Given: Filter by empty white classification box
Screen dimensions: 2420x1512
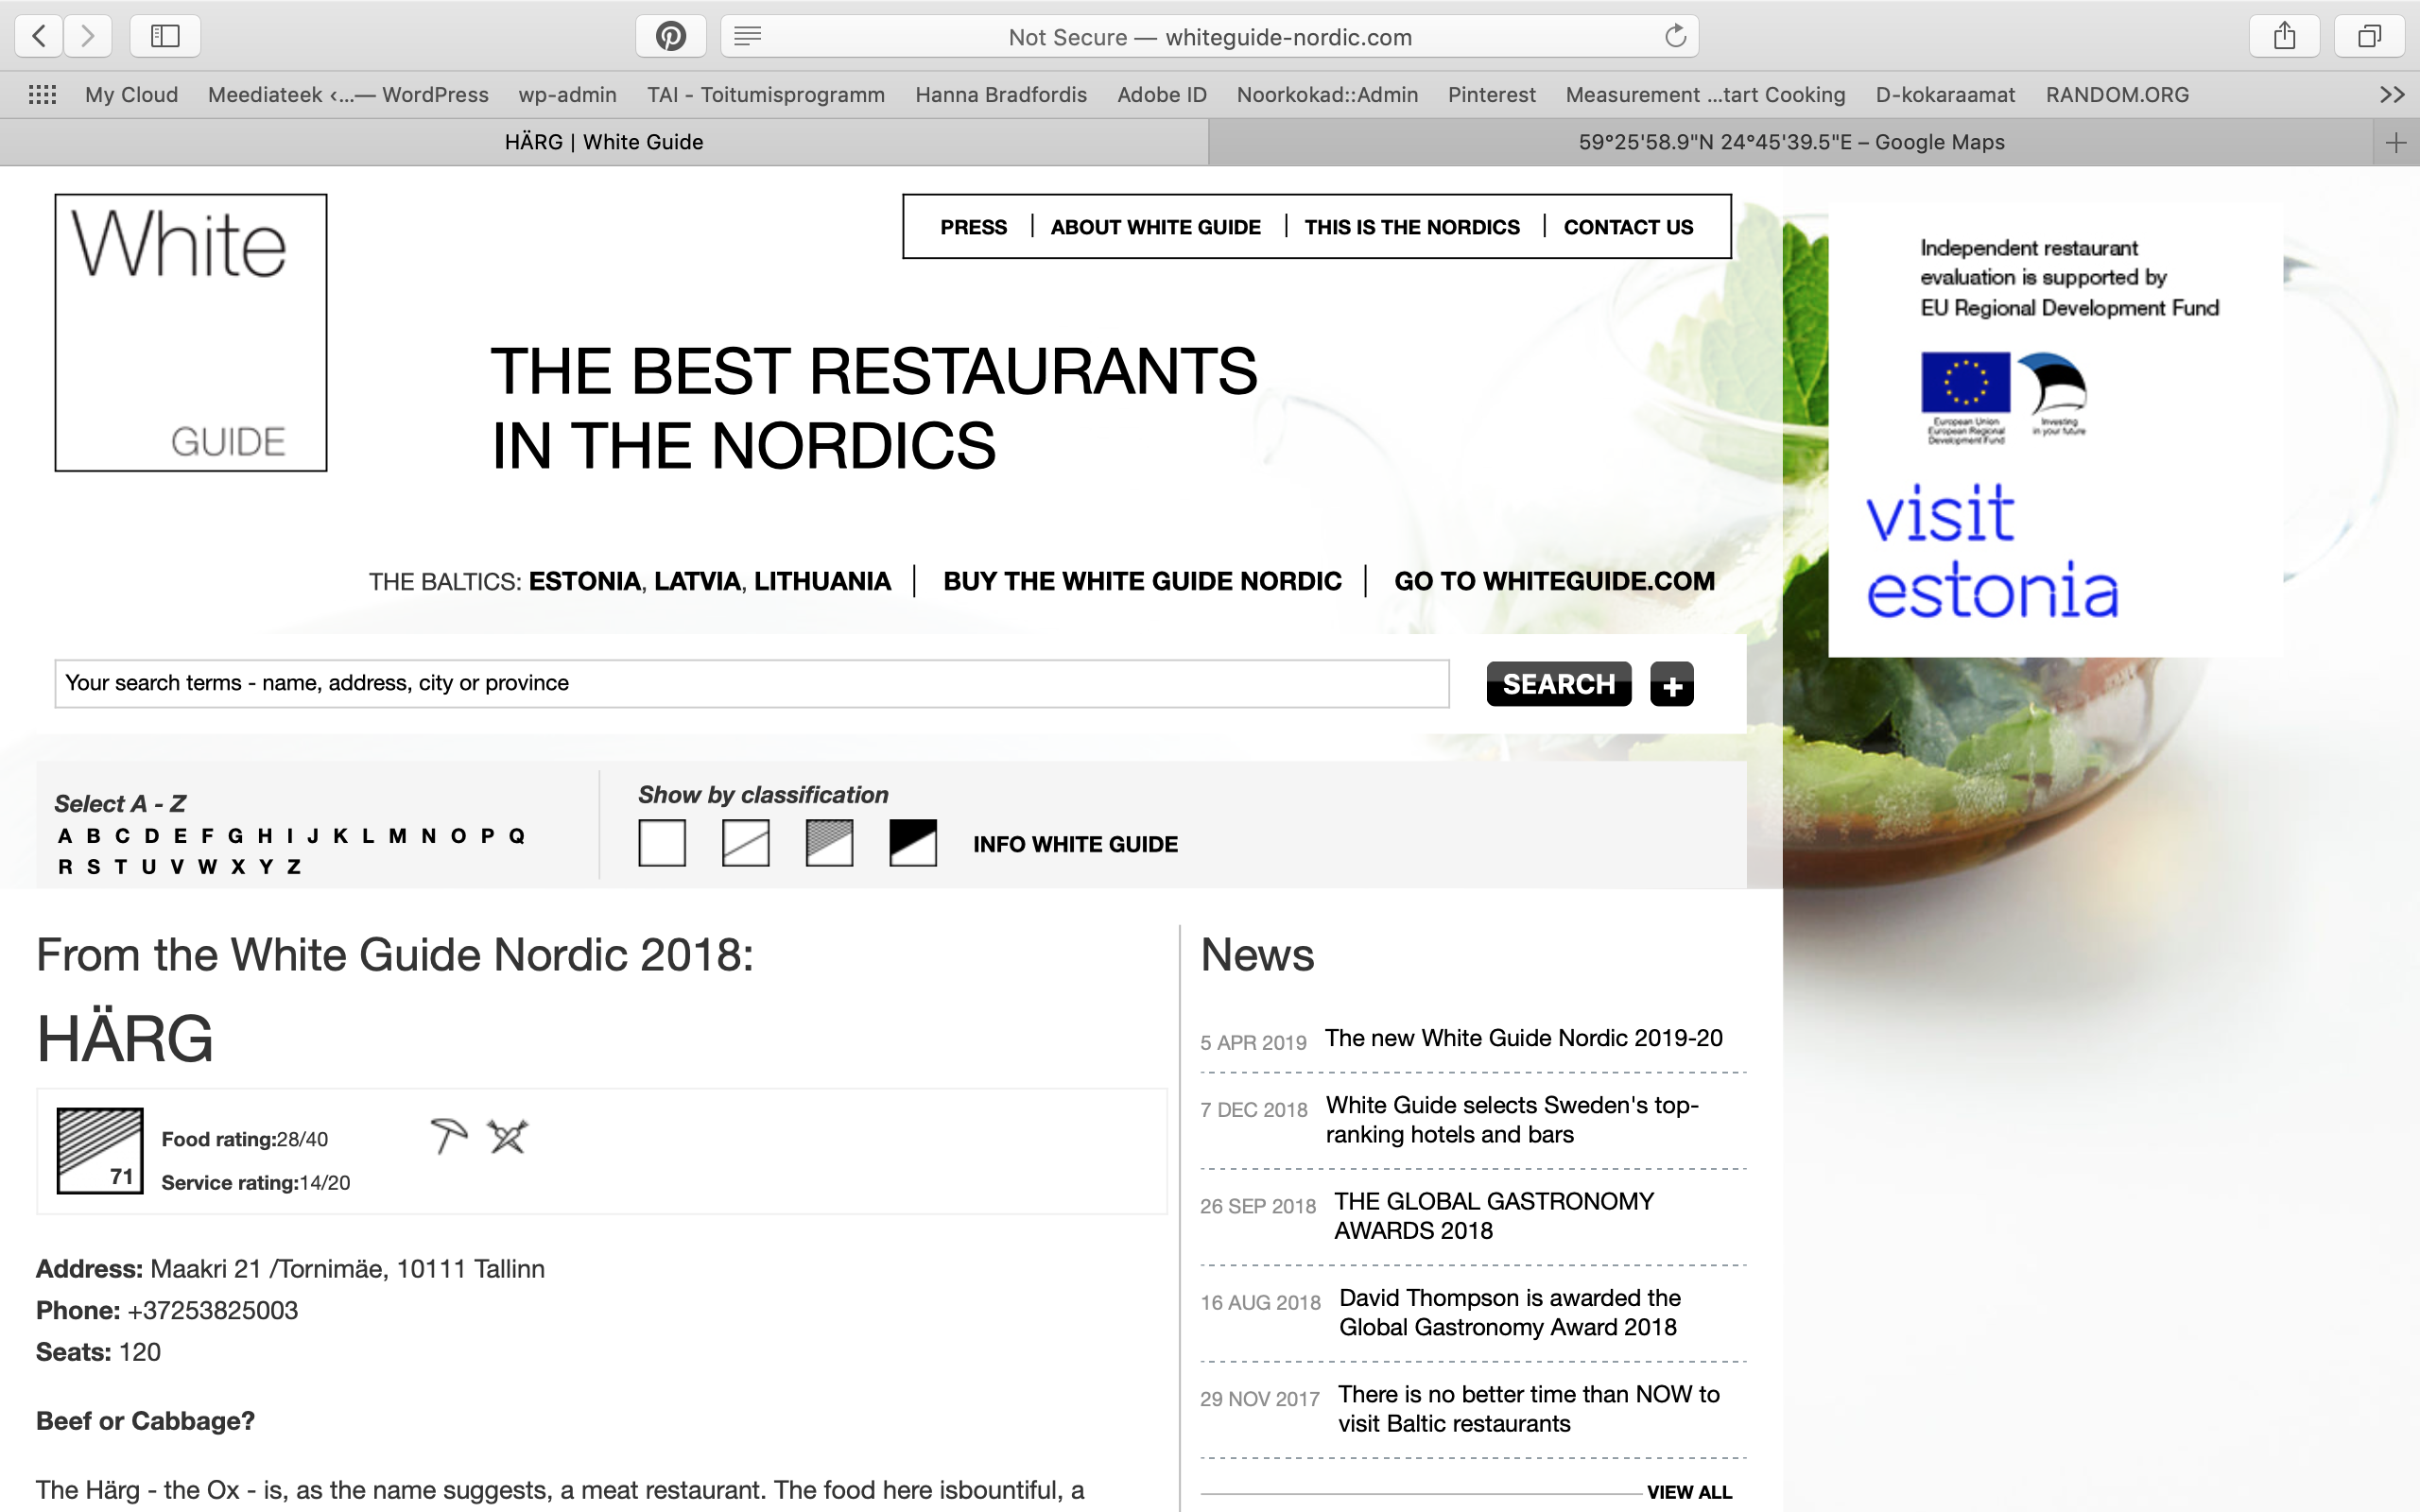Looking at the screenshot, I should [662, 843].
